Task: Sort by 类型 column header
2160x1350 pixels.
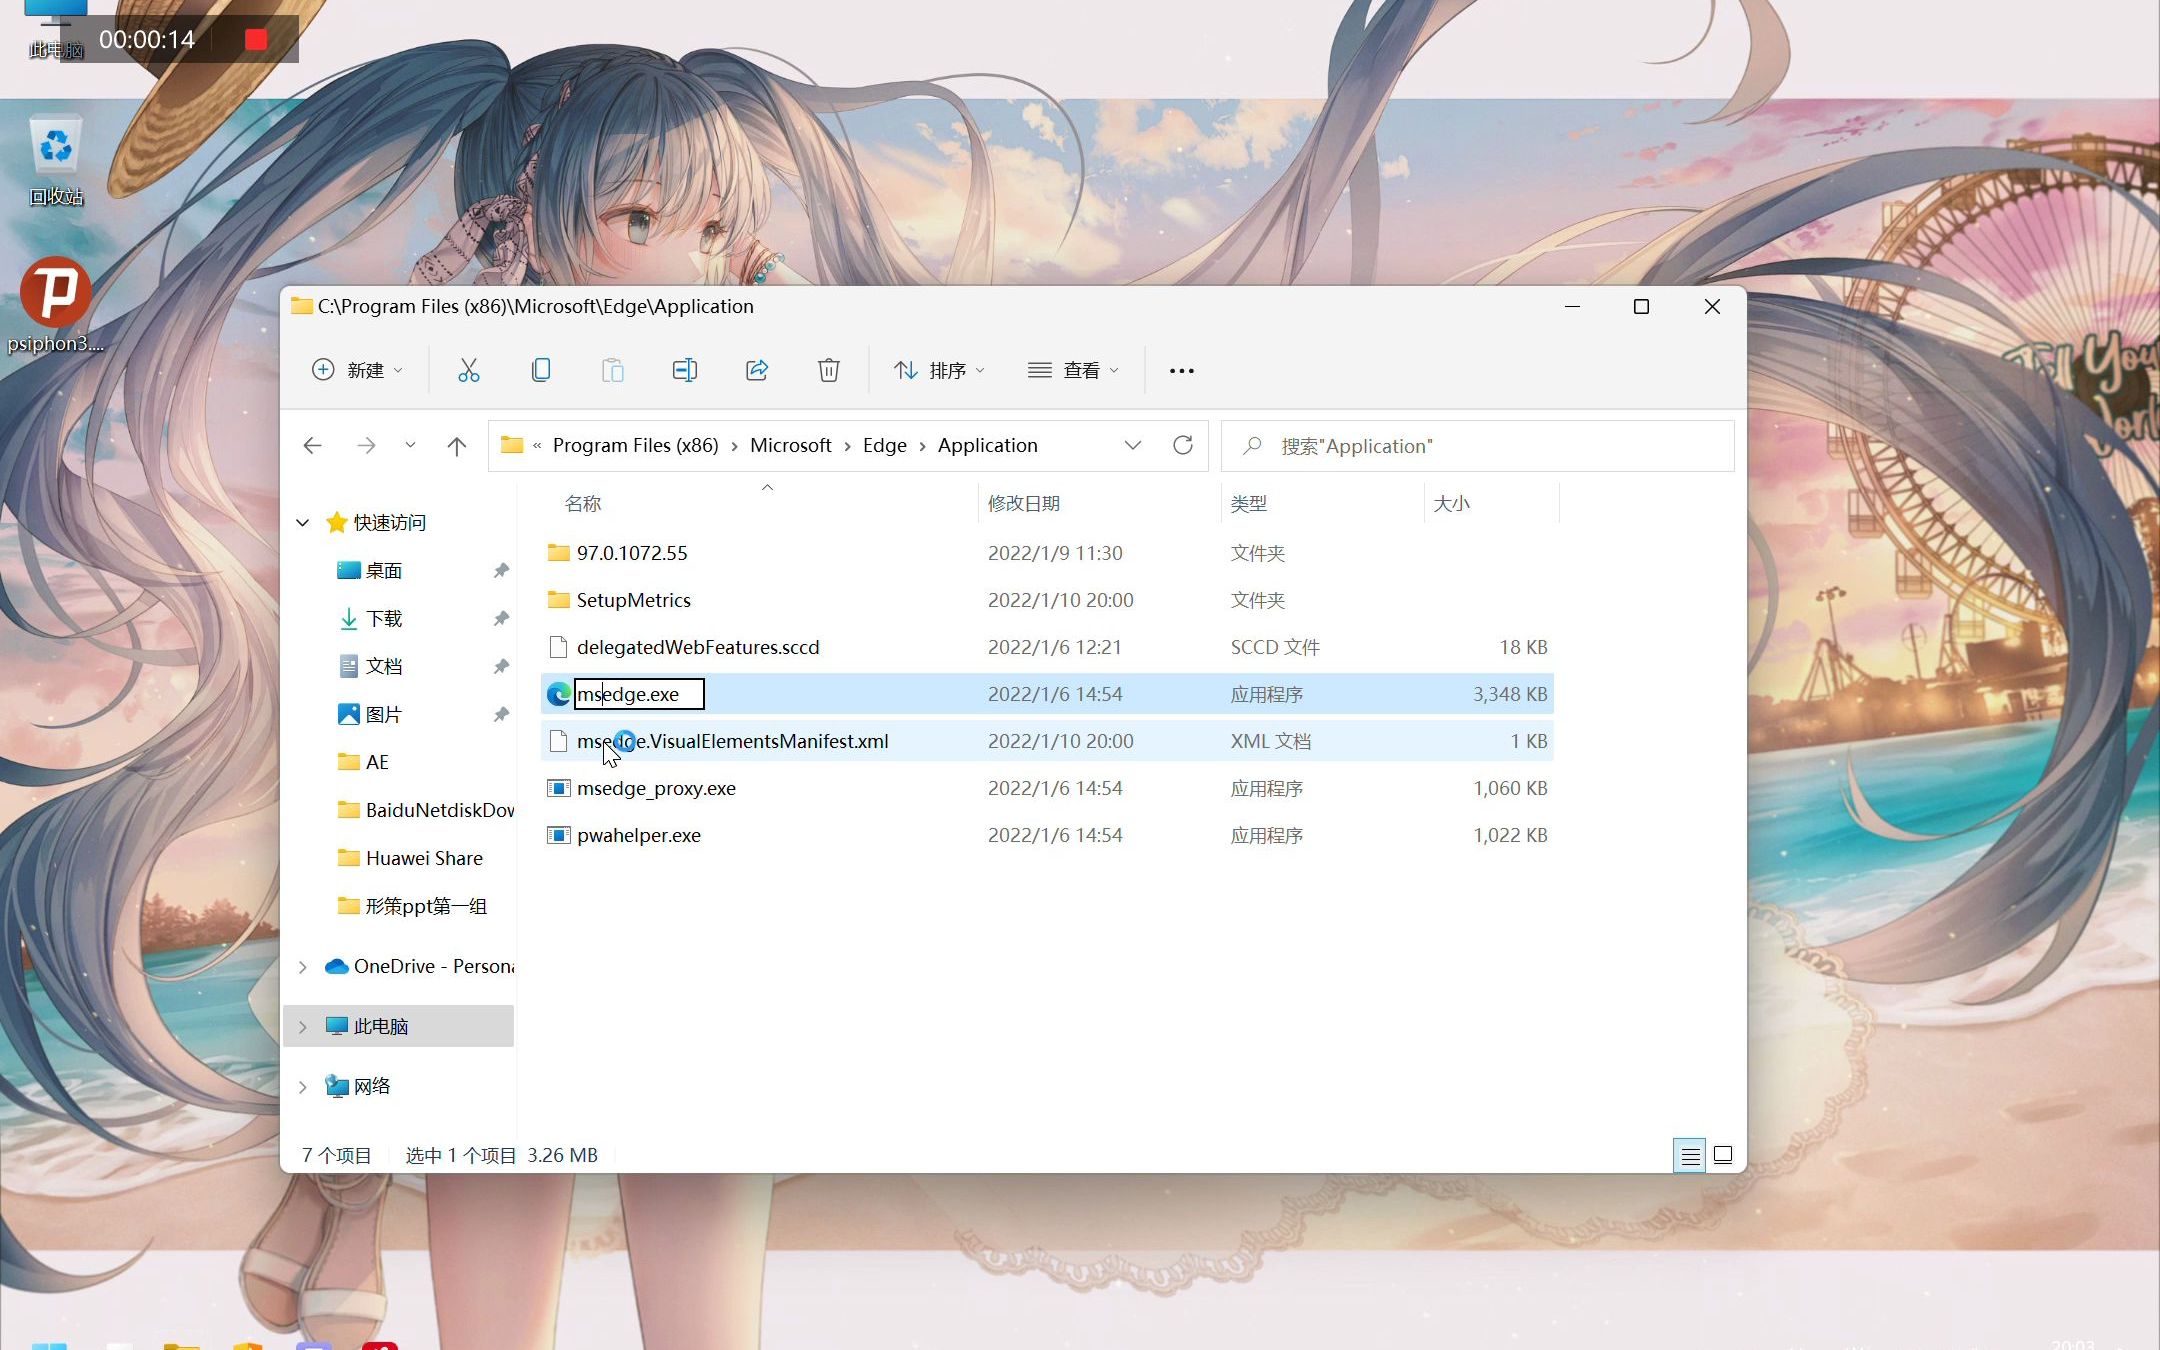Action: (1248, 503)
